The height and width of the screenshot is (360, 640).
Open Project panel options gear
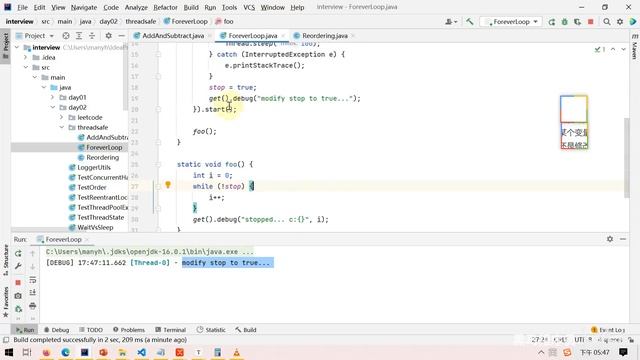point(109,36)
